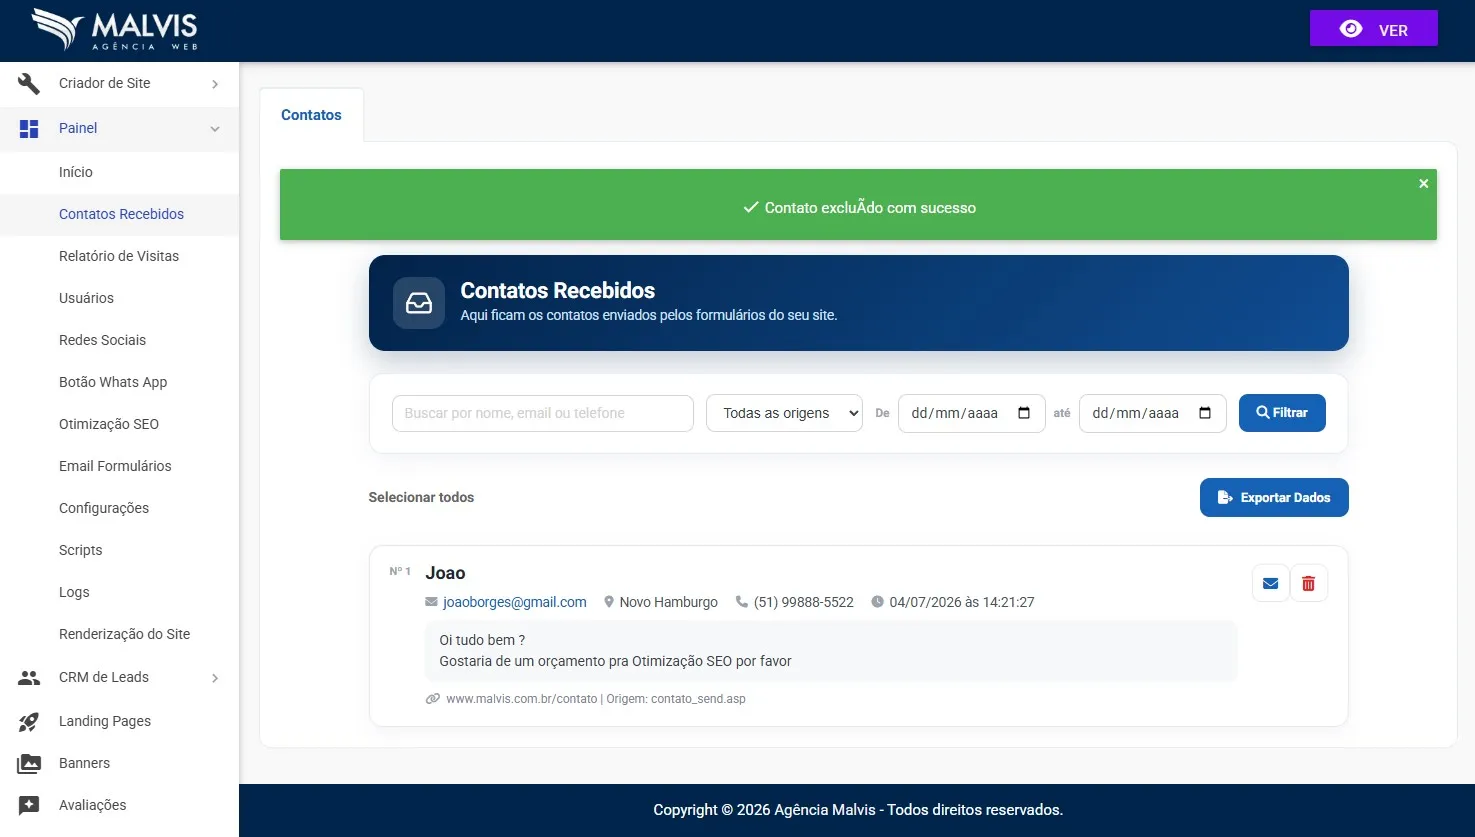Click the Malvis Agência Web logo
This screenshot has height=837, width=1475.
(115, 30)
